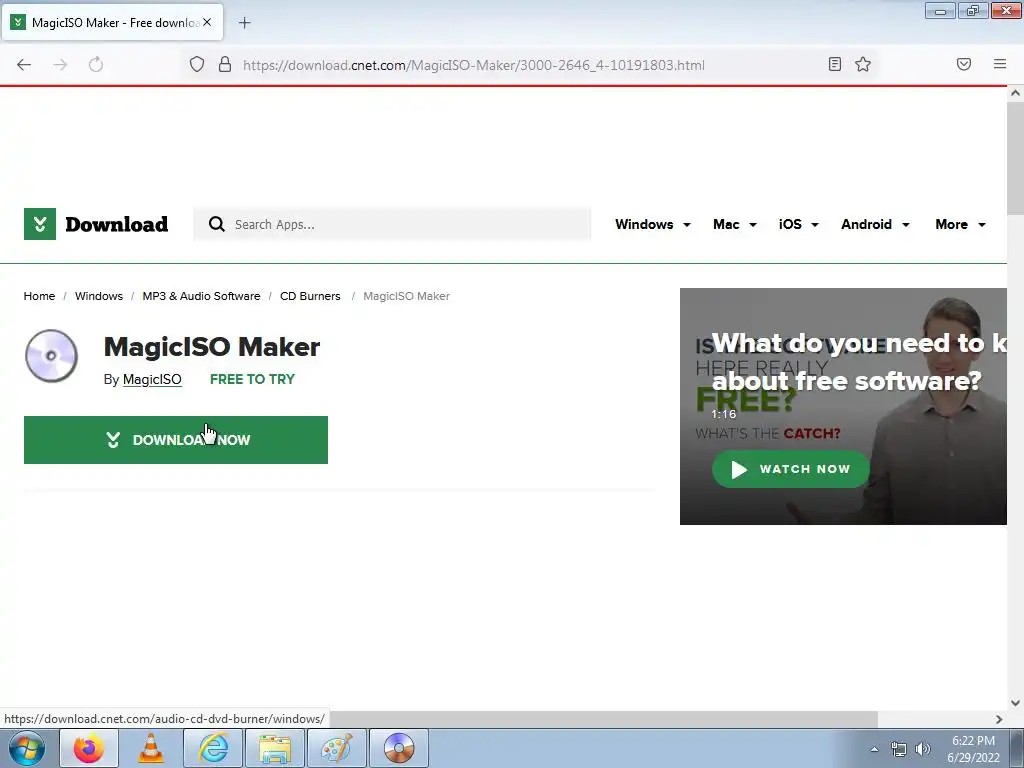The height and width of the screenshot is (768, 1024).
Task: Reload the page with the refresh icon
Action: click(96, 65)
